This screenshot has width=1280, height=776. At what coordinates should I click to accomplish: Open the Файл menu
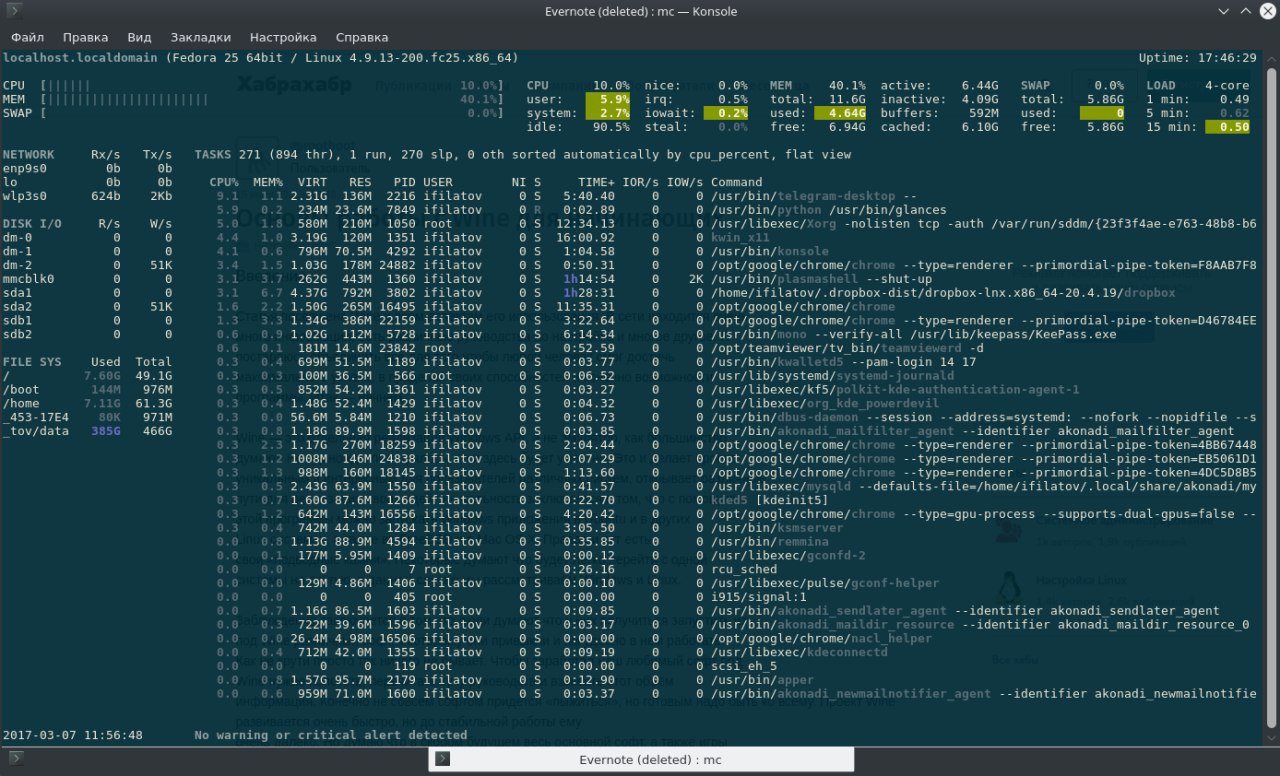tap(28, 37)
